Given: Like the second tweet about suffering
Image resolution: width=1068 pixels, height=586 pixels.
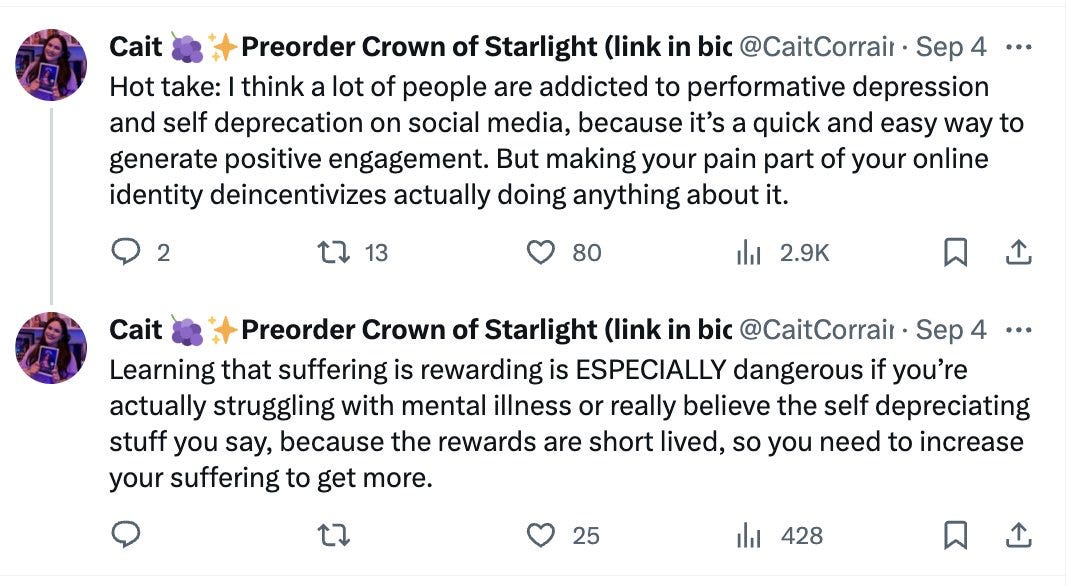Looking at the screenshot, I should pyautogui.click(x=543, y=535).
